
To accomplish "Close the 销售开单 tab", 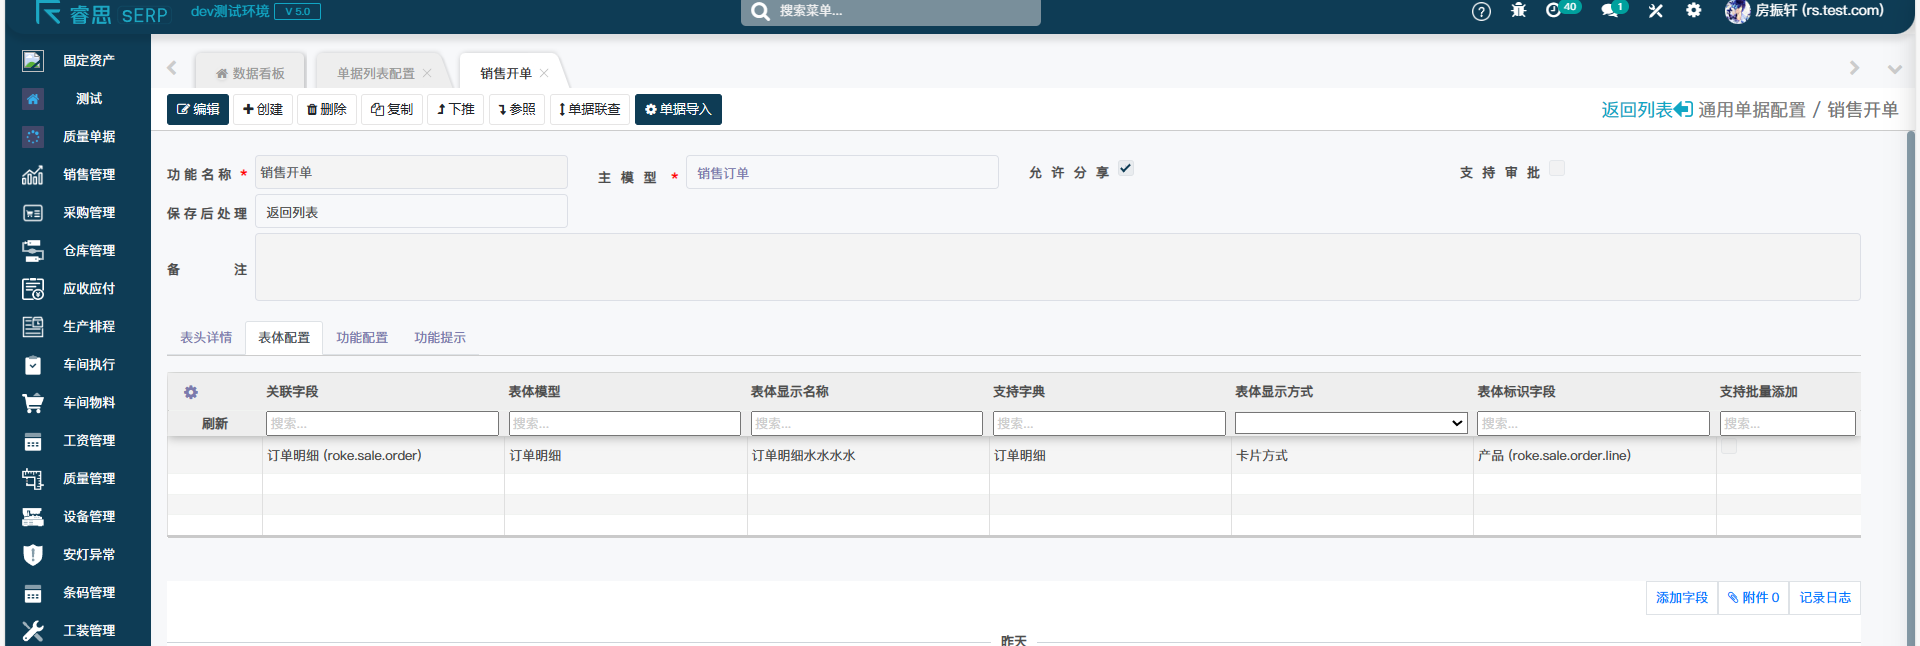I will pos(544,73).
